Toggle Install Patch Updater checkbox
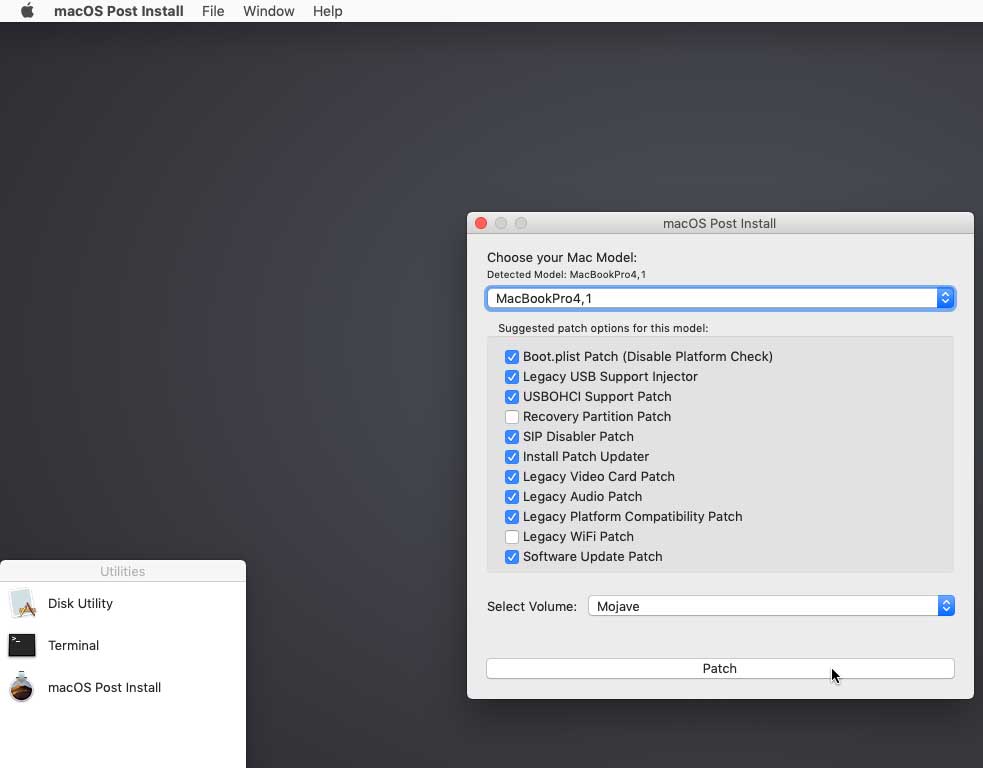 pos(512,457)
